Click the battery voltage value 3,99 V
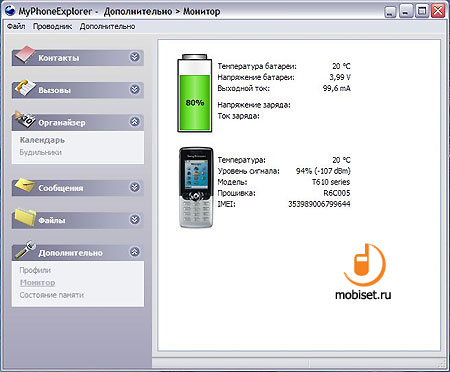450x372 pixels. click(340, 77)
